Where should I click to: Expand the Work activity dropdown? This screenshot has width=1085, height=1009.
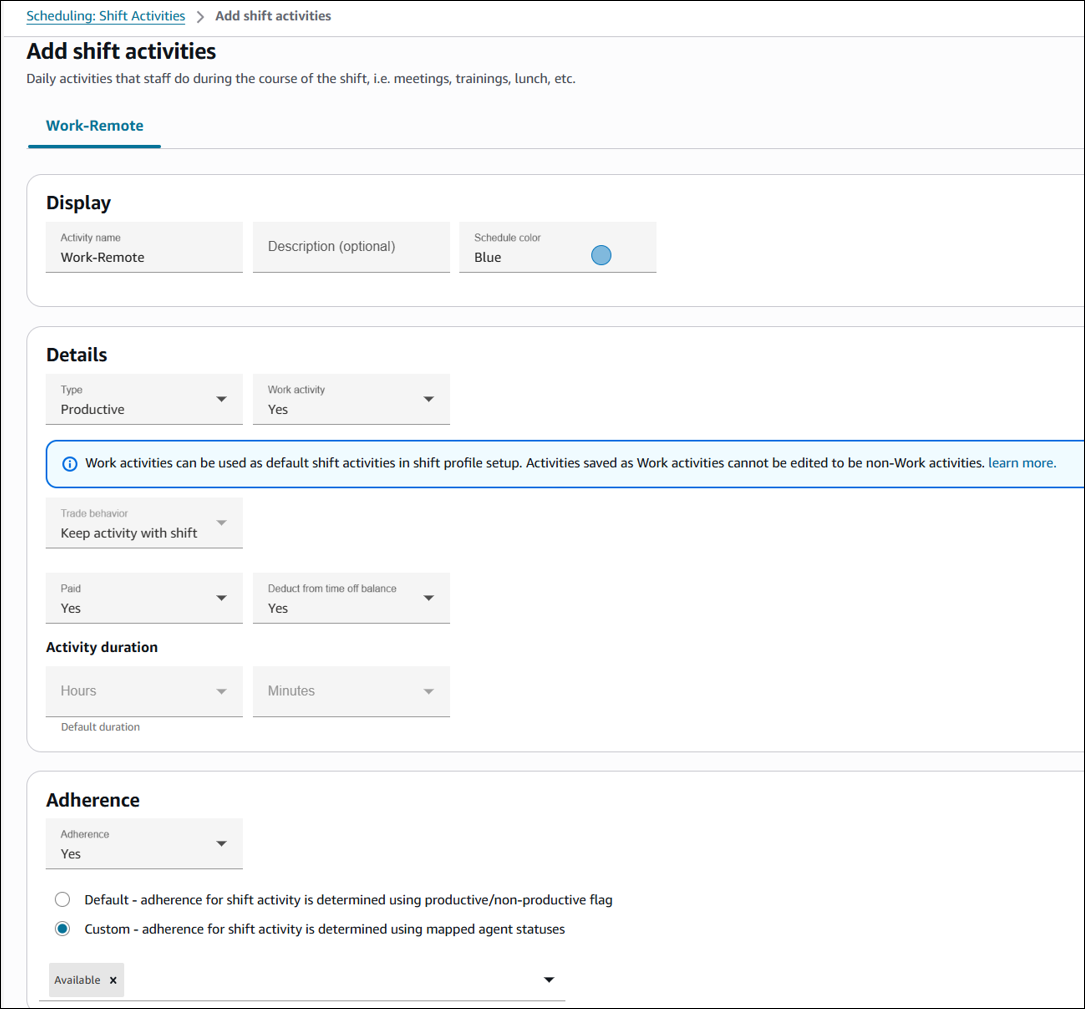coord(351,400)
